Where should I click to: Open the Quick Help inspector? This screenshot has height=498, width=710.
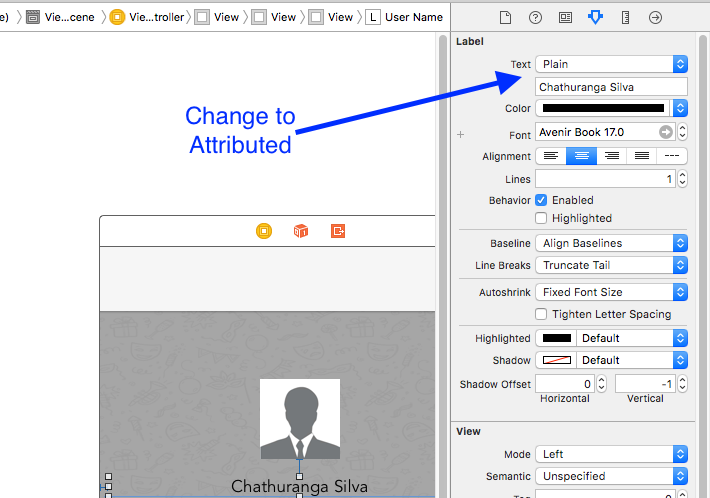pos(535,17)
